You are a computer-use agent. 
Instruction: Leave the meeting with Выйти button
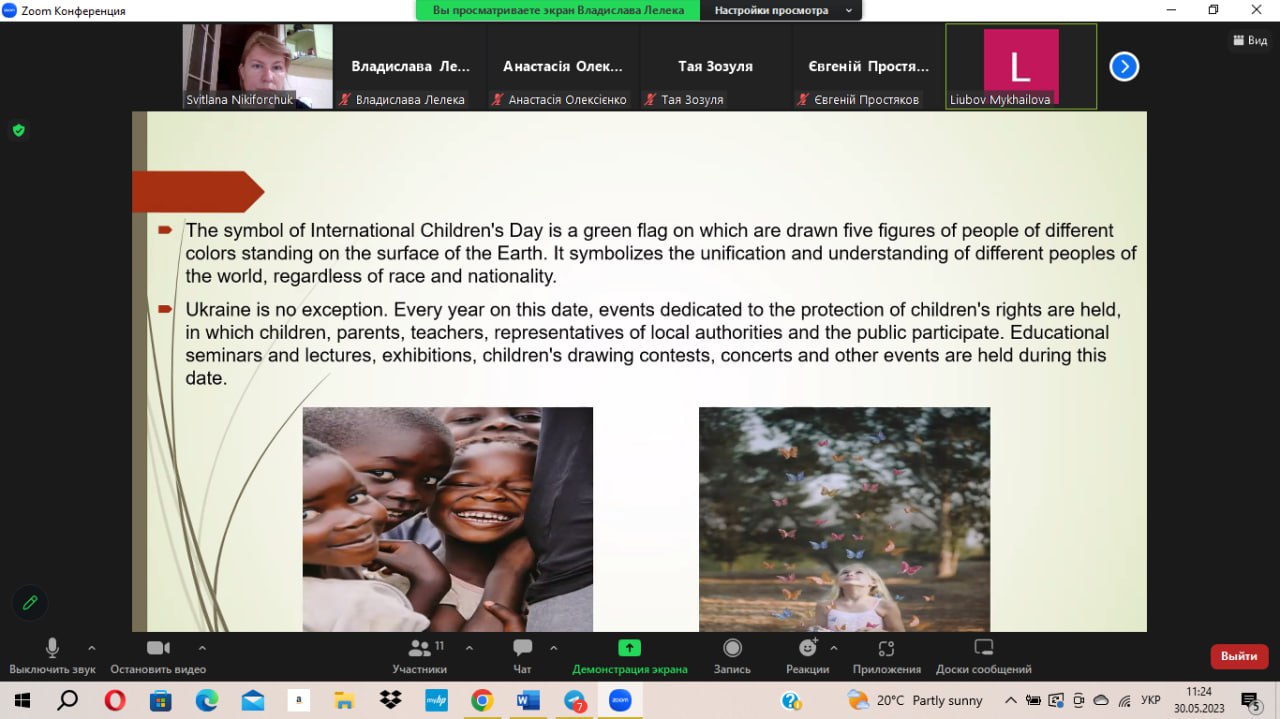point(1239,656)
